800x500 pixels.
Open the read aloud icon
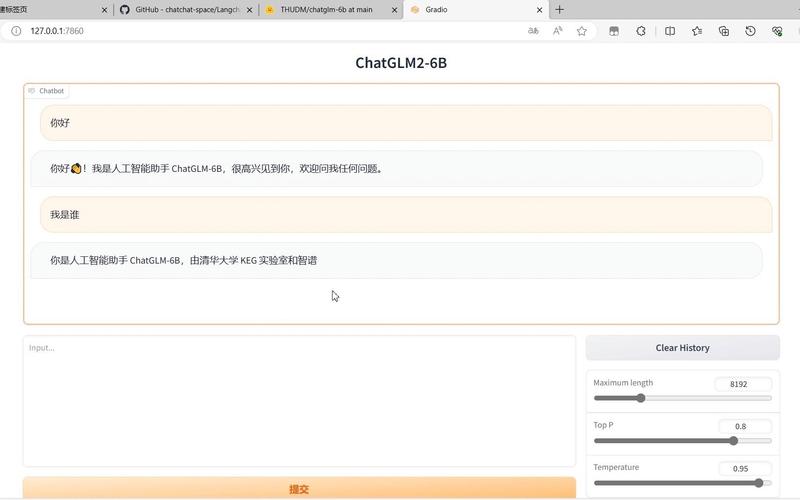pos(557,31)
